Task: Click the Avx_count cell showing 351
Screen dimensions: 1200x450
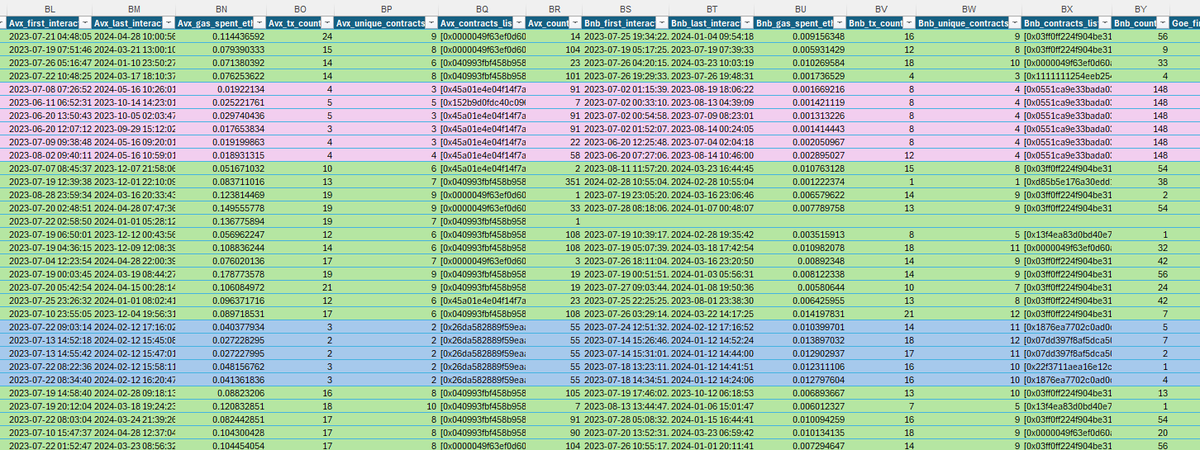Action: [555, 181]
